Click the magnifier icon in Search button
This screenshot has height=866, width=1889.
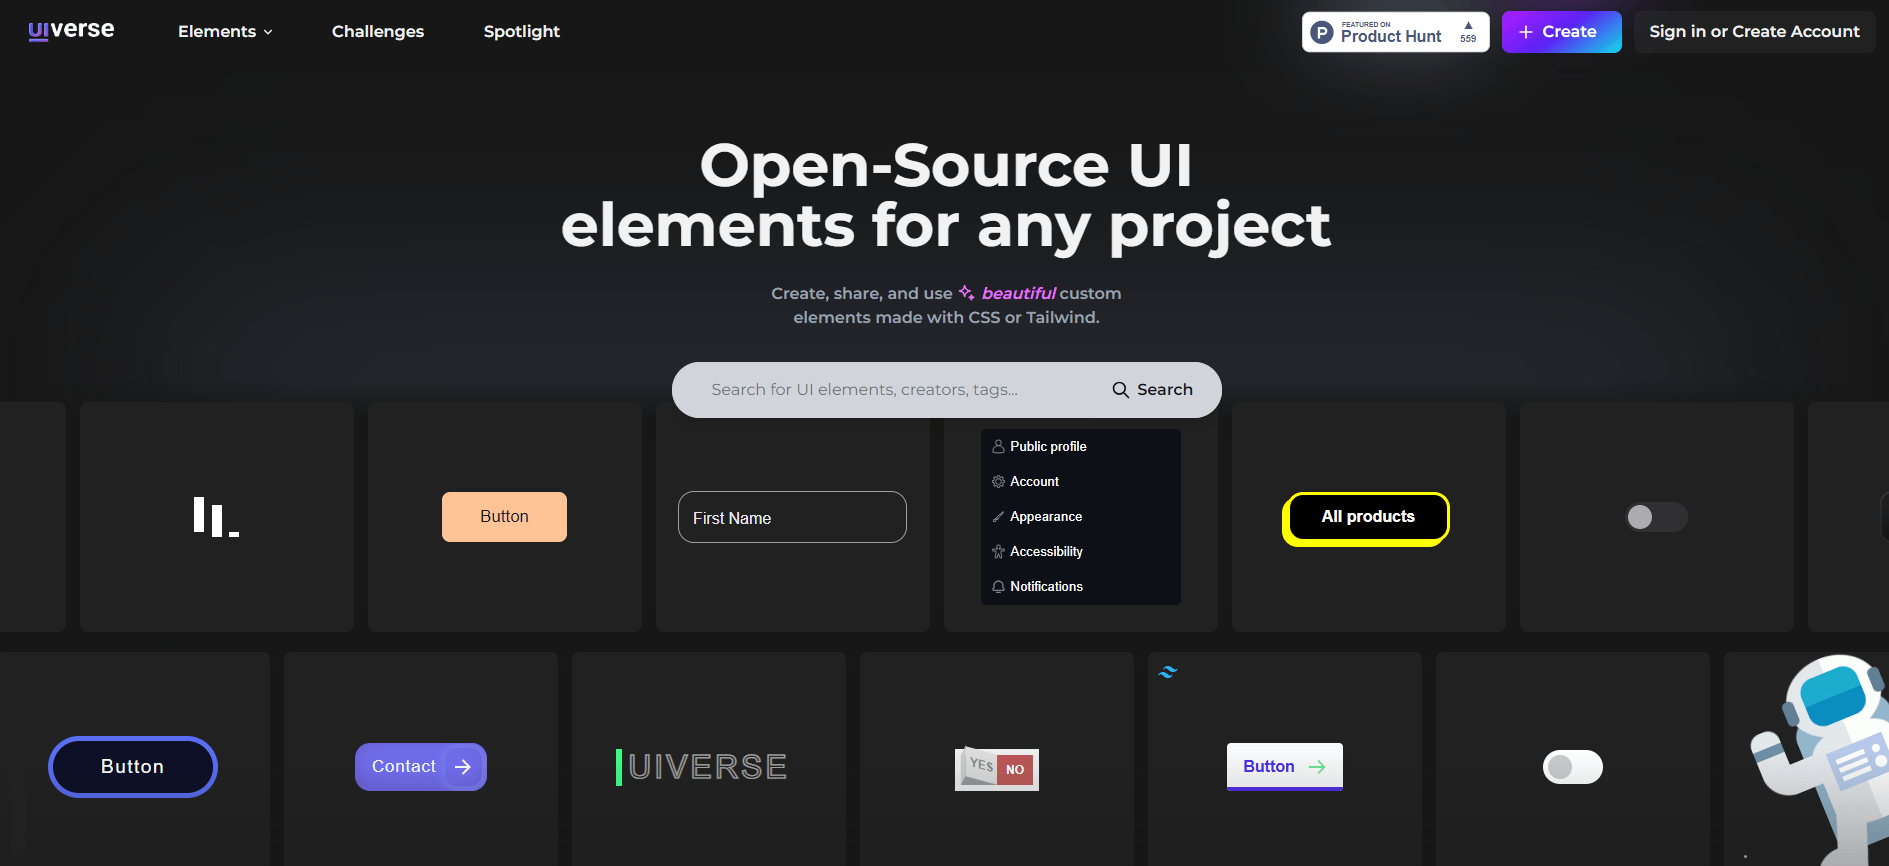(1121, 390)
